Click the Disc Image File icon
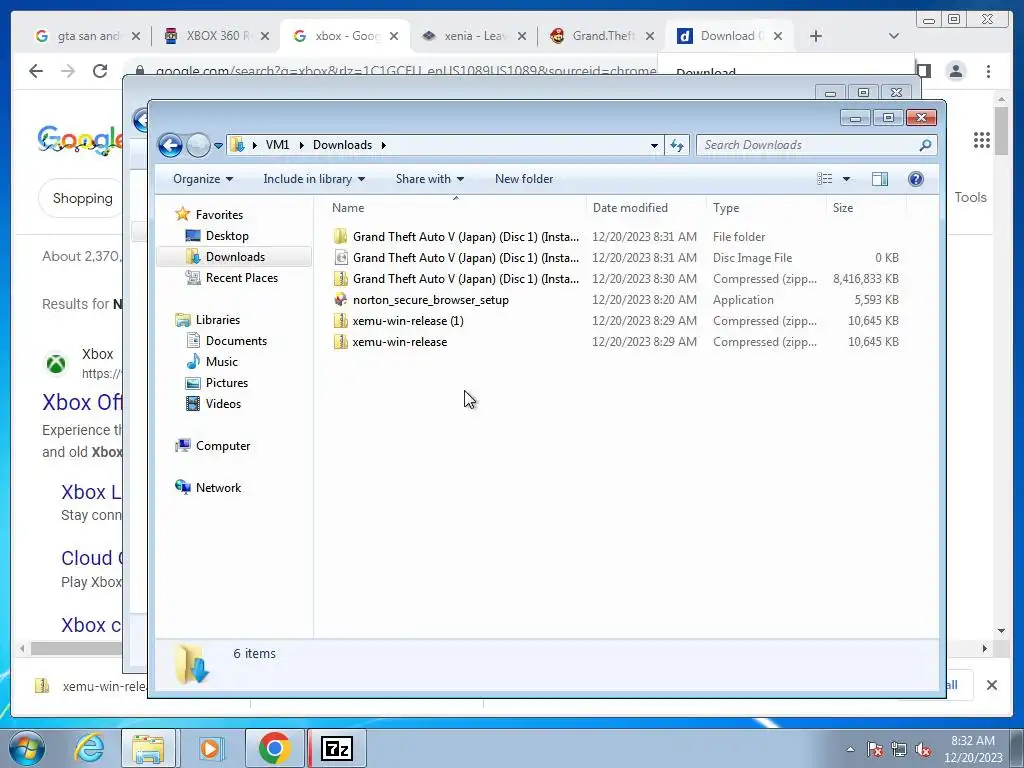Image resolution: width=1024 pixels, height=768 pixels. 340,257
